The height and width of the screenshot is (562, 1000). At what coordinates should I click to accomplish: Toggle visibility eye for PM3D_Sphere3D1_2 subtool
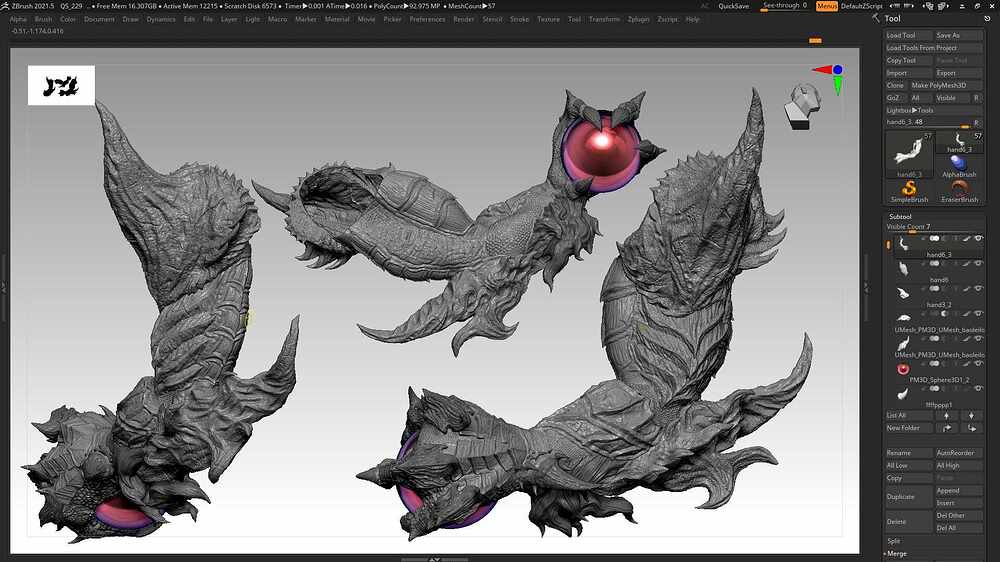978,364
